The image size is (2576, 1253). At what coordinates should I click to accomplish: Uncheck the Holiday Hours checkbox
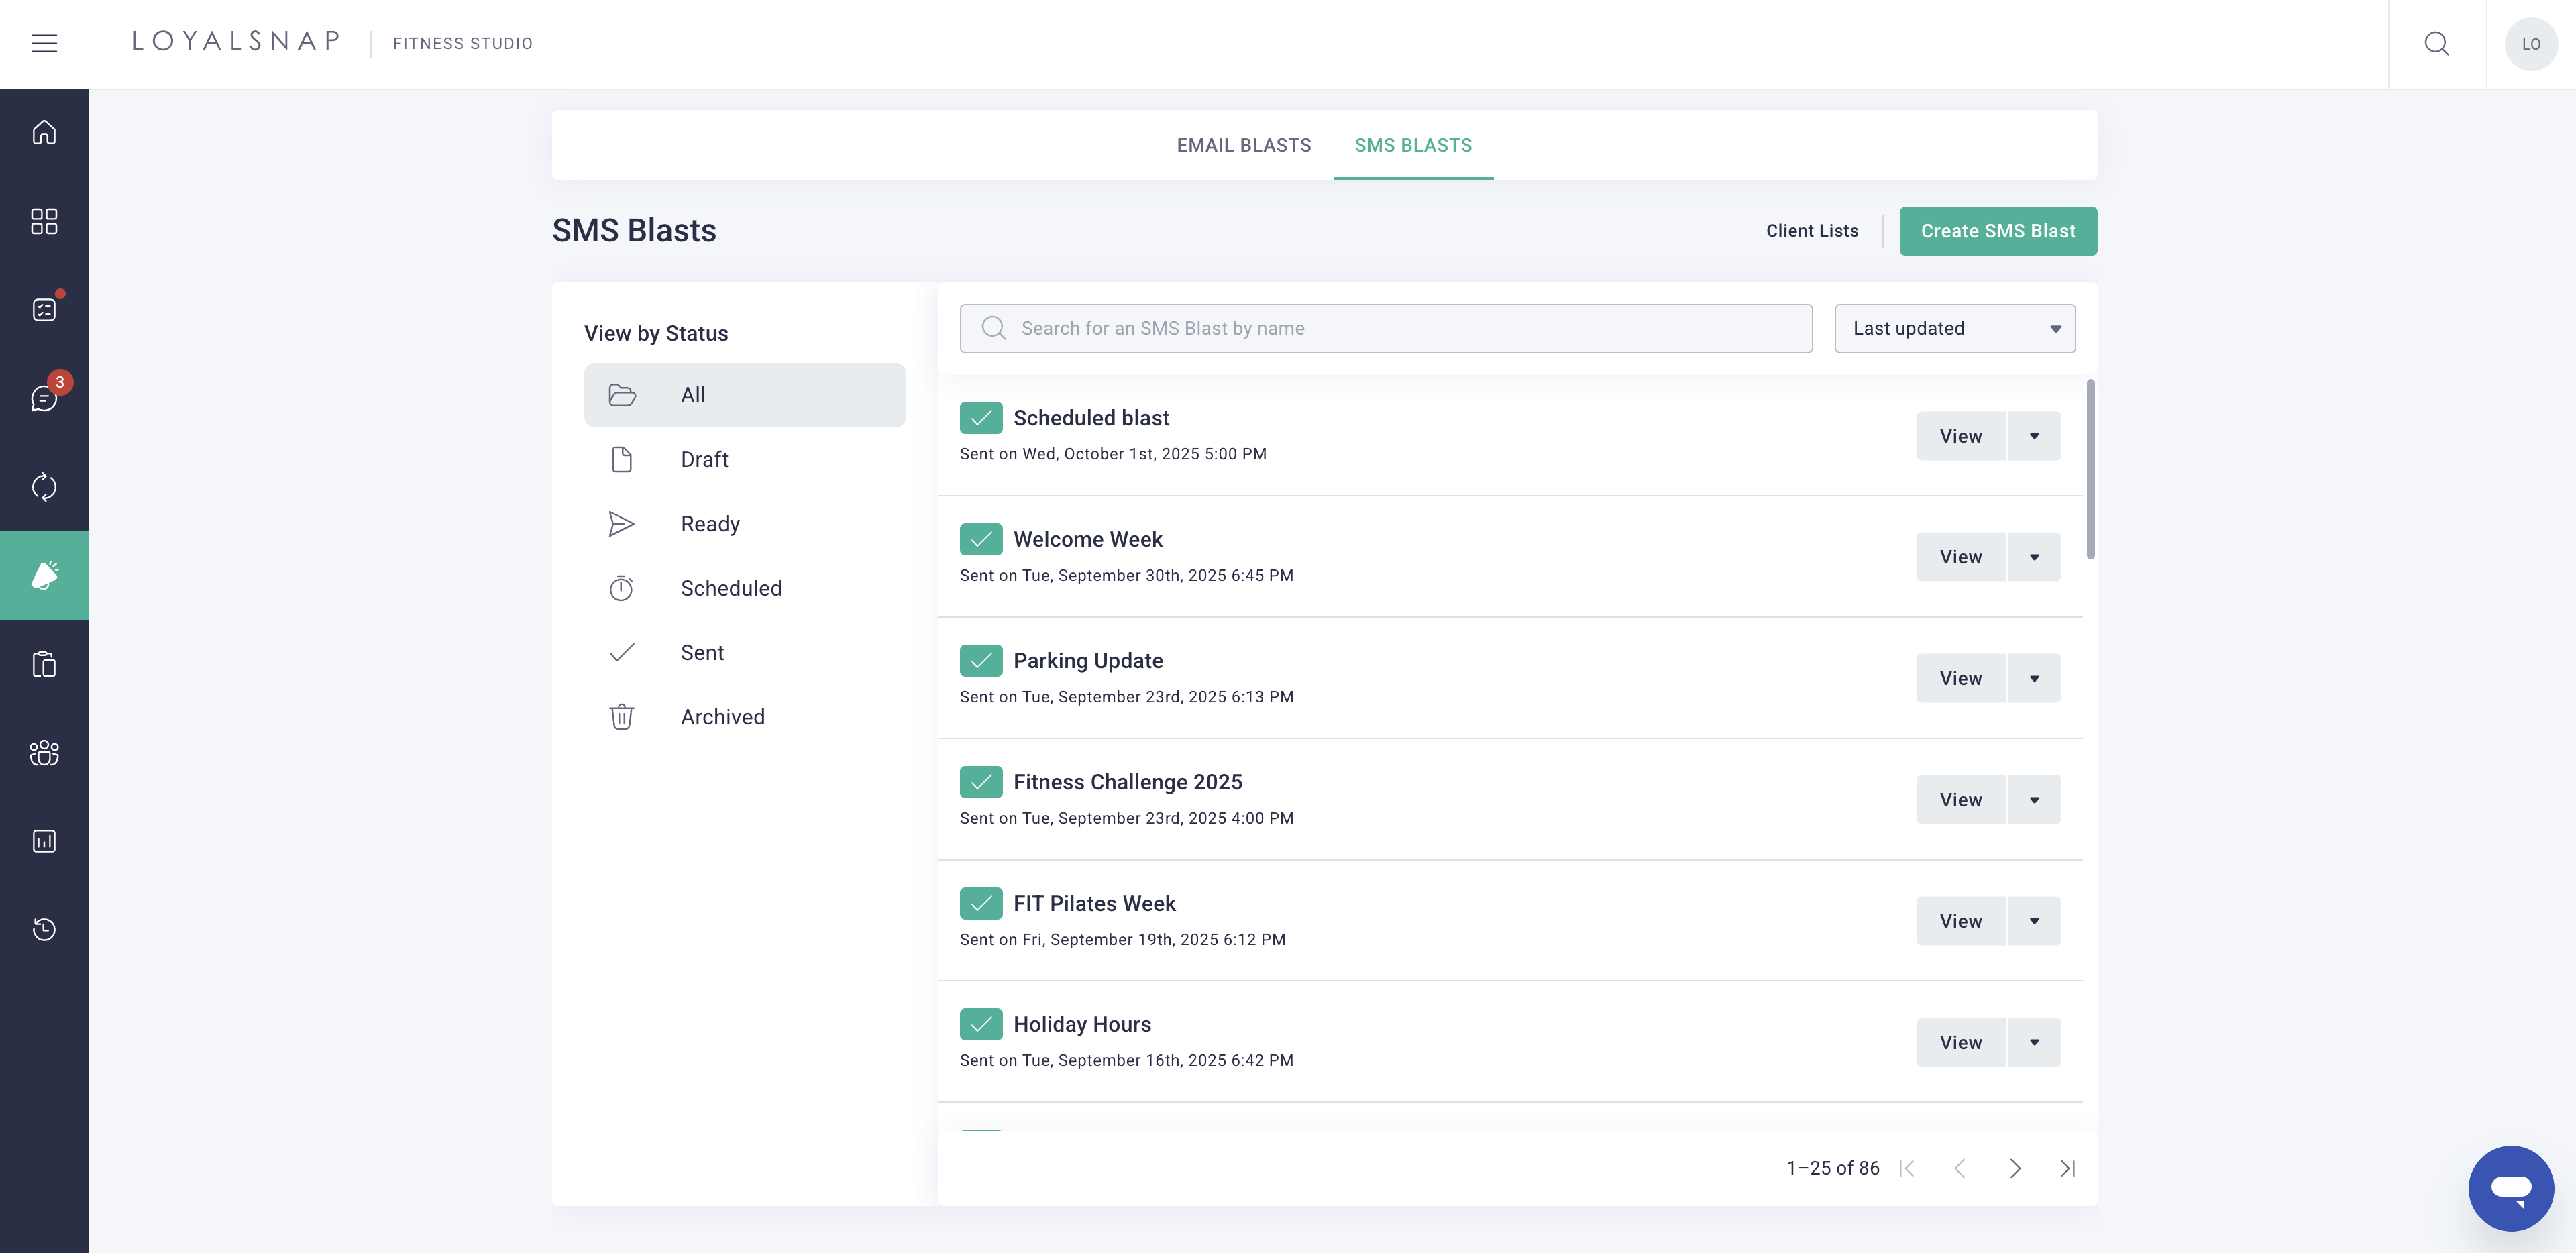click(x=981, y=1024)
